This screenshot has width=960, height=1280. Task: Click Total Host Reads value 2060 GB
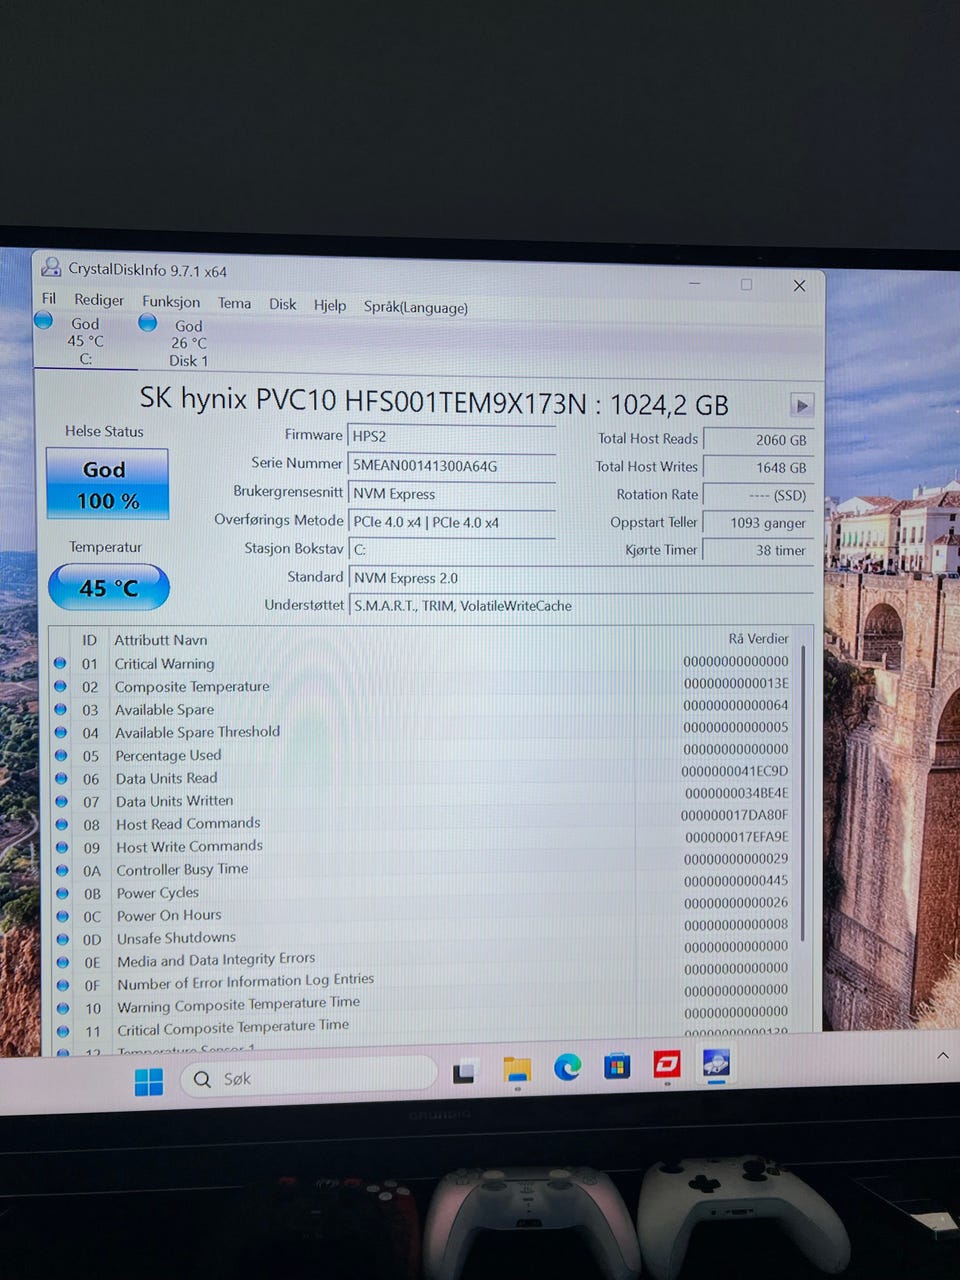coord(758,439)
